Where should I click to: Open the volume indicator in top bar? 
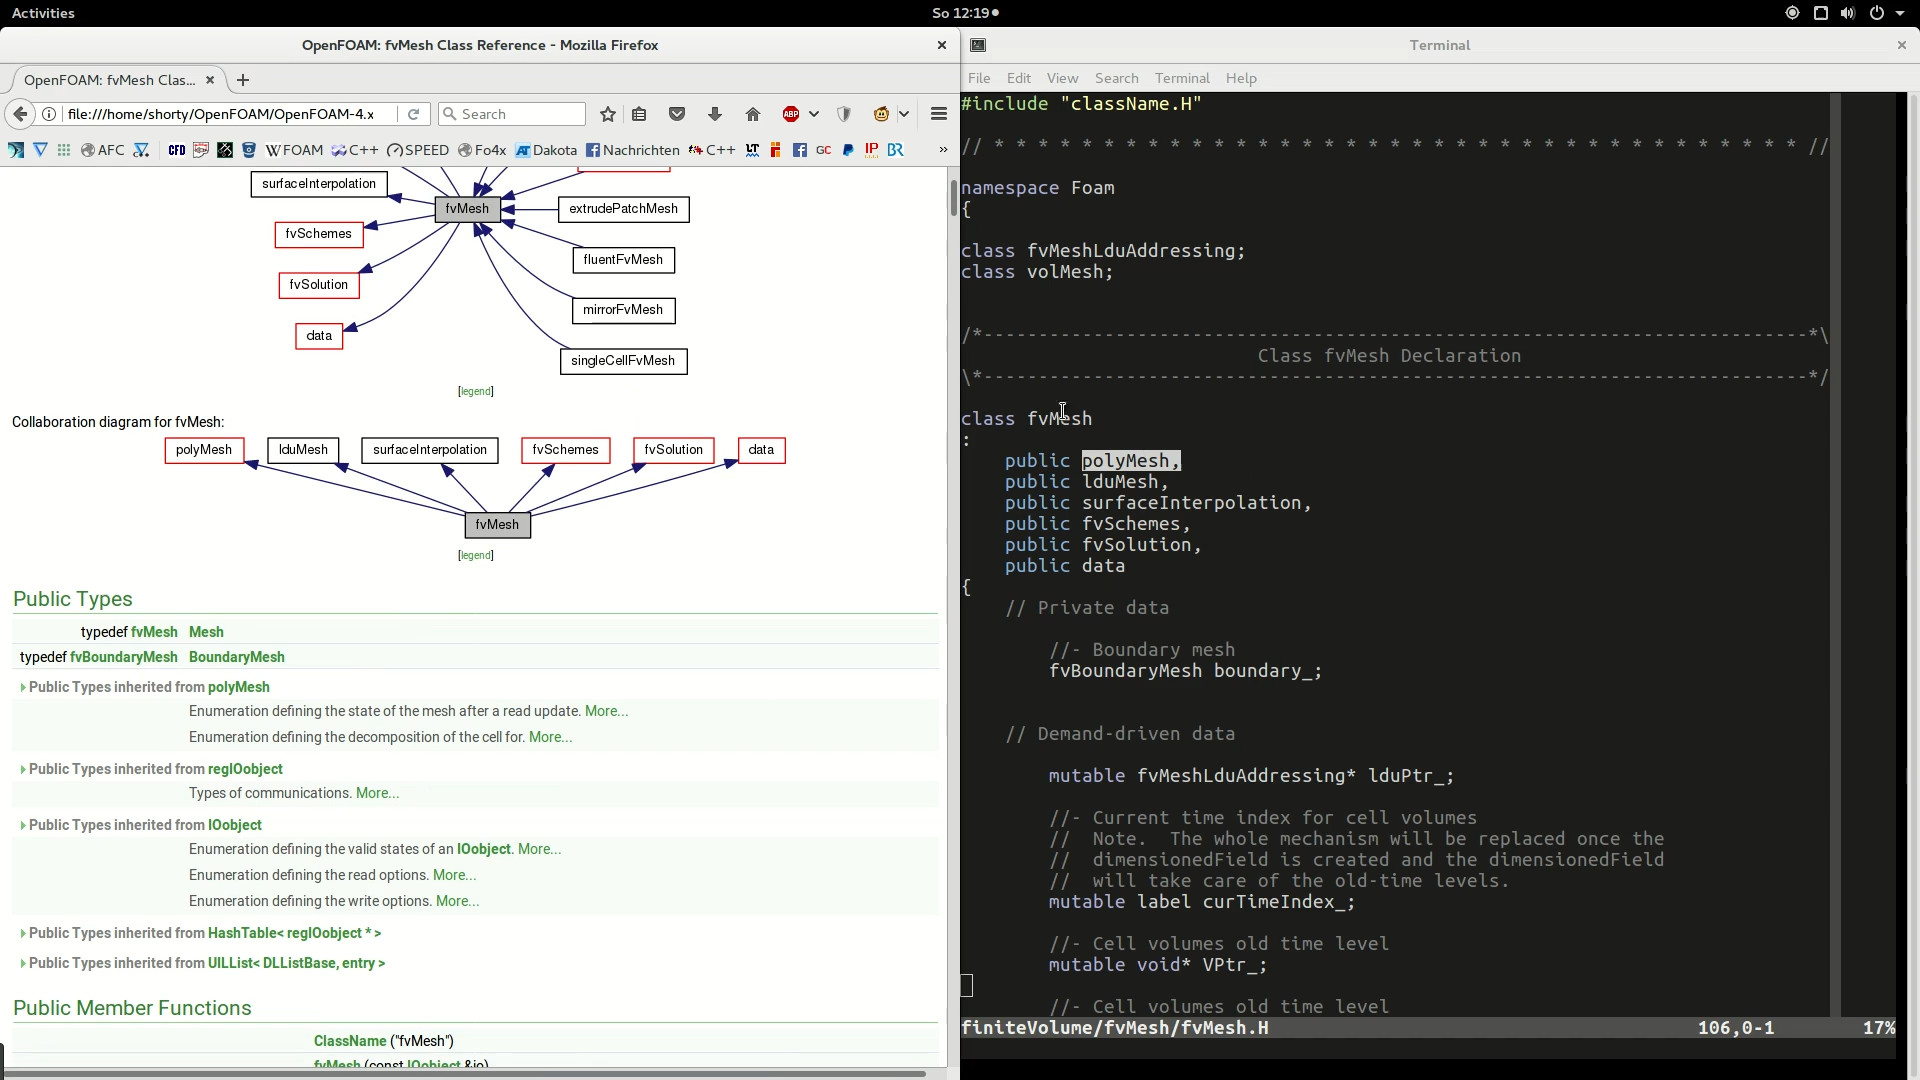point(1848,13)
